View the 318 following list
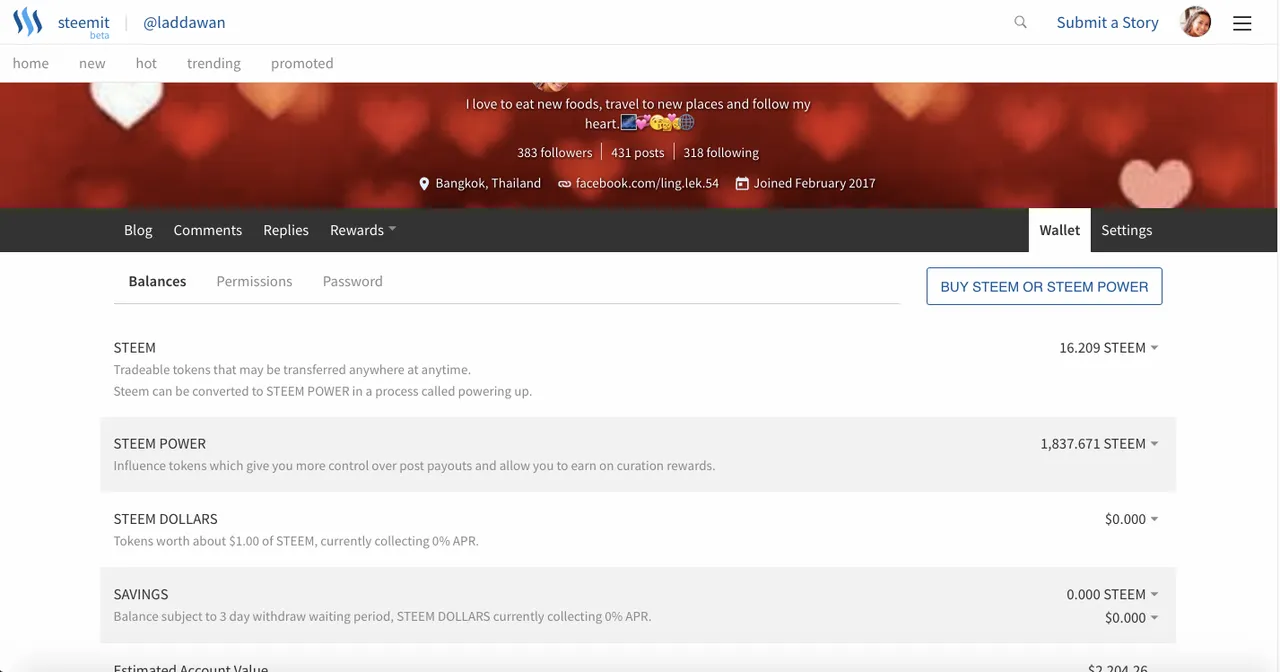Image resolution: width=1280 pixels, height=672 pixels. (x=721, y=153)
